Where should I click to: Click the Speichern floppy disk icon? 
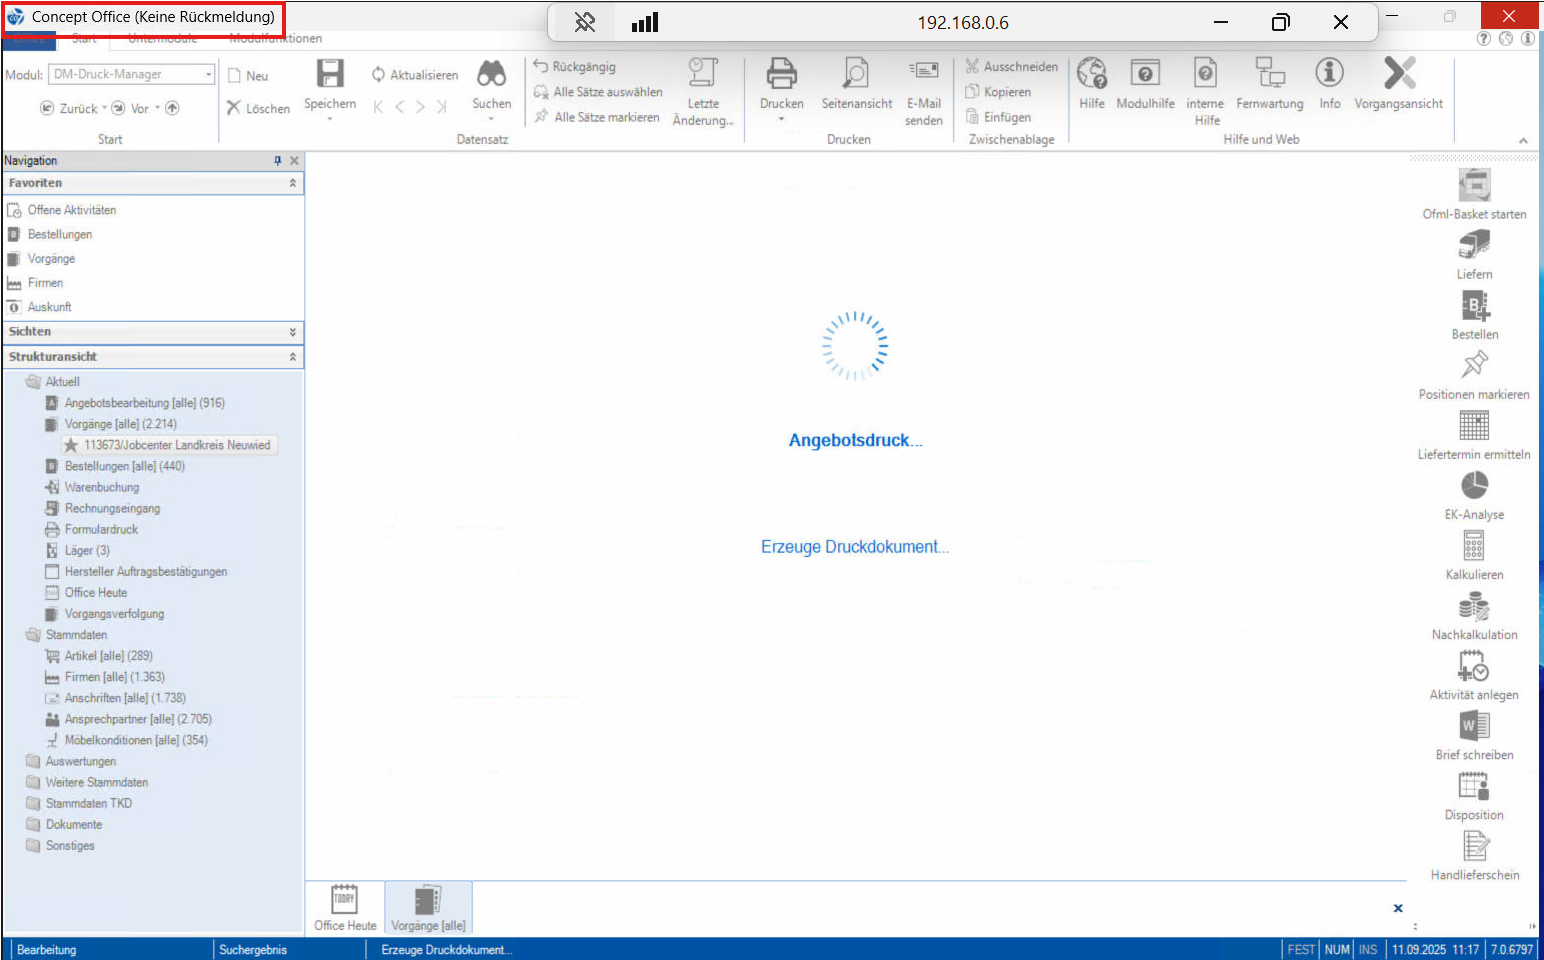point(330,75)
